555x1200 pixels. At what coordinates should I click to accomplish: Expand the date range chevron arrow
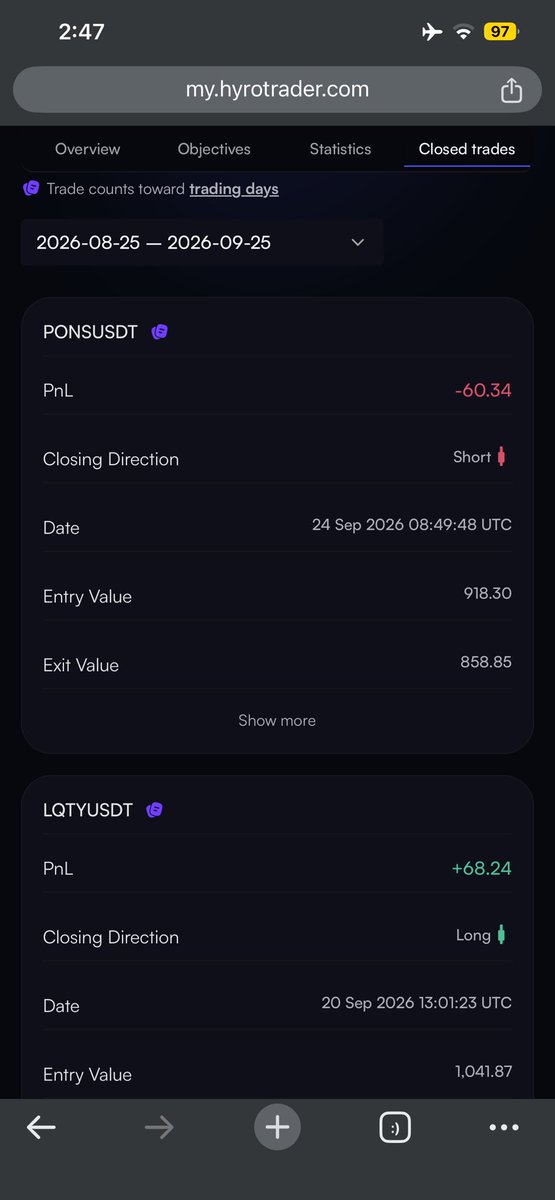358,243
